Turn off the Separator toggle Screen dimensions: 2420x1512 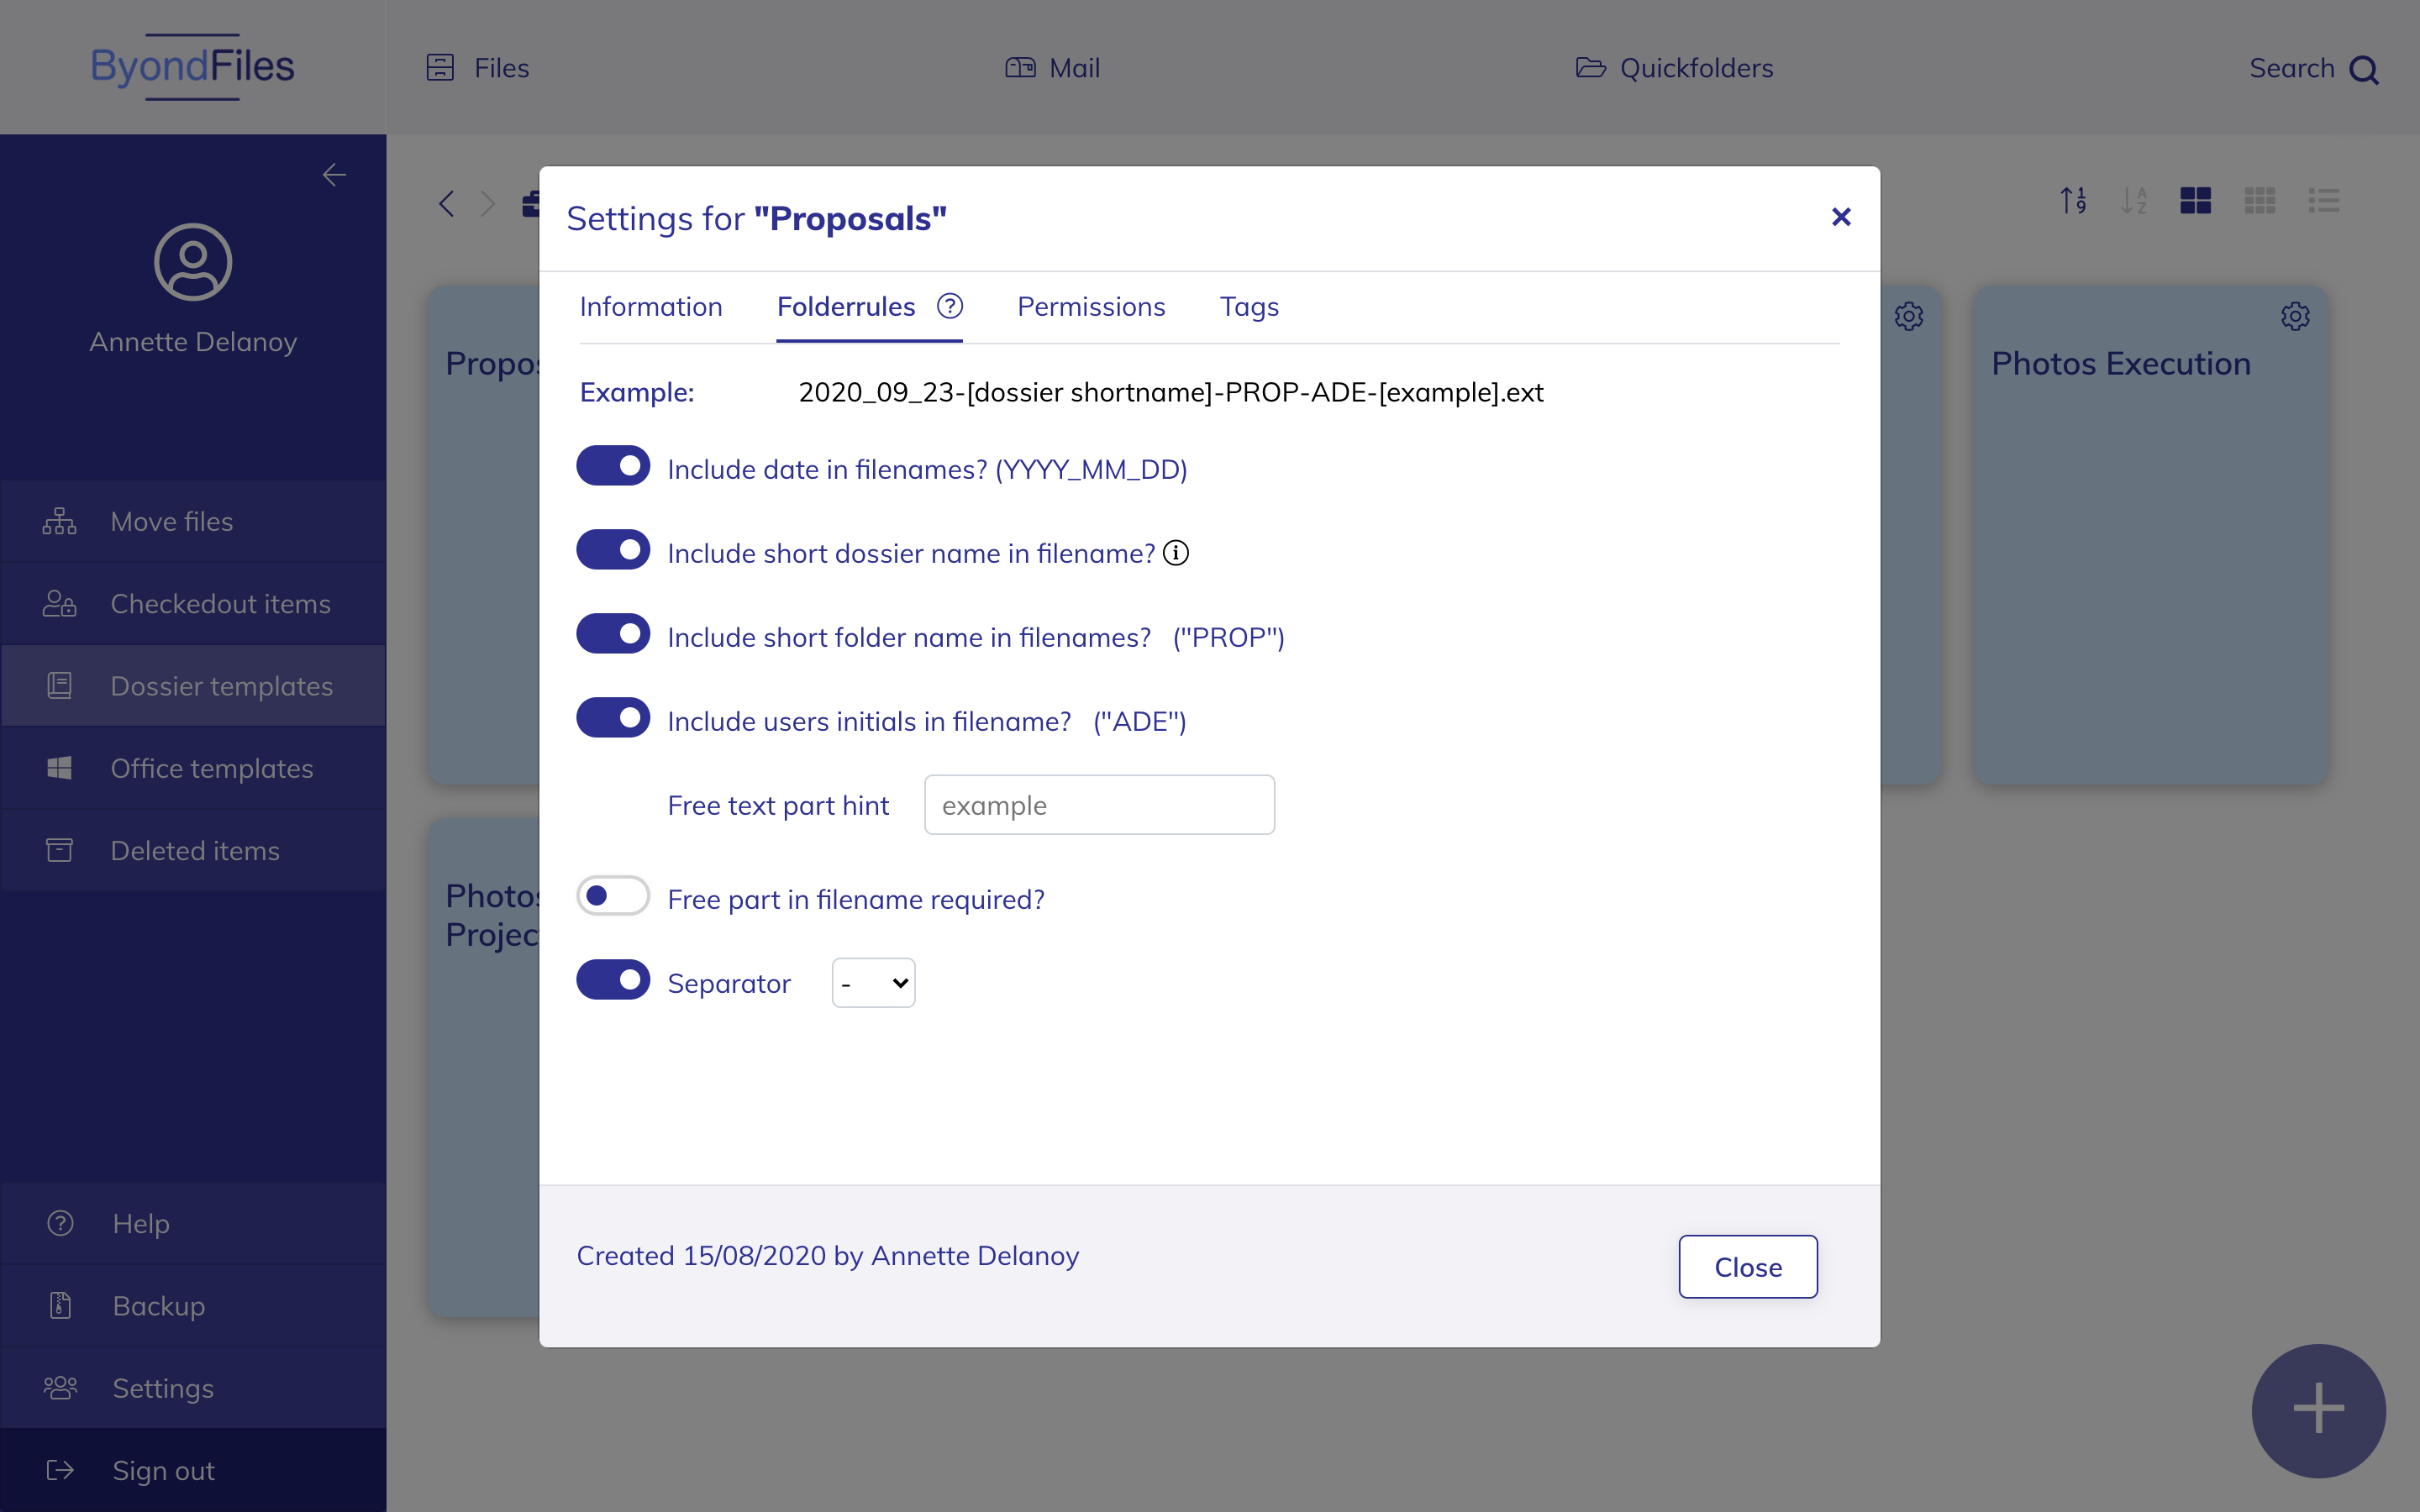pos(613,980)
